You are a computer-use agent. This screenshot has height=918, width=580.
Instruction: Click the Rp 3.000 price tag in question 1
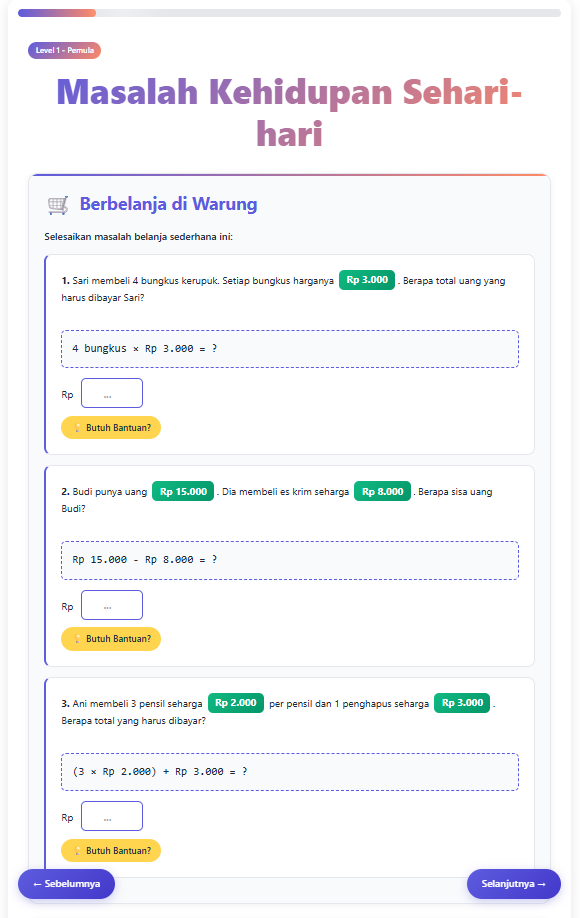tap(367, 280)
